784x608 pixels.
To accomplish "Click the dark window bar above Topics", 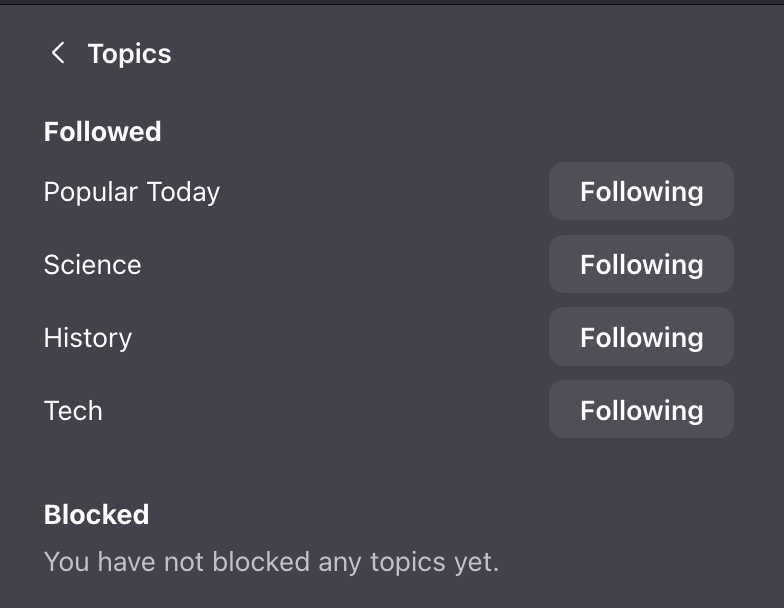I will click(392, 3).
